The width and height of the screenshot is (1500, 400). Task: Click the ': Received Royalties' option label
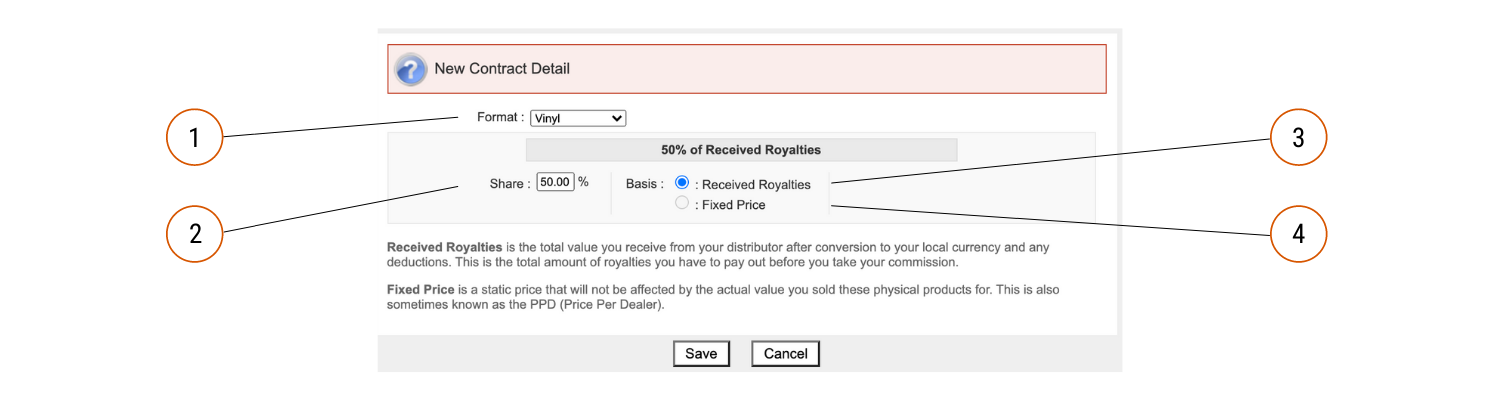pyautogui.click(x=753, y=184)
